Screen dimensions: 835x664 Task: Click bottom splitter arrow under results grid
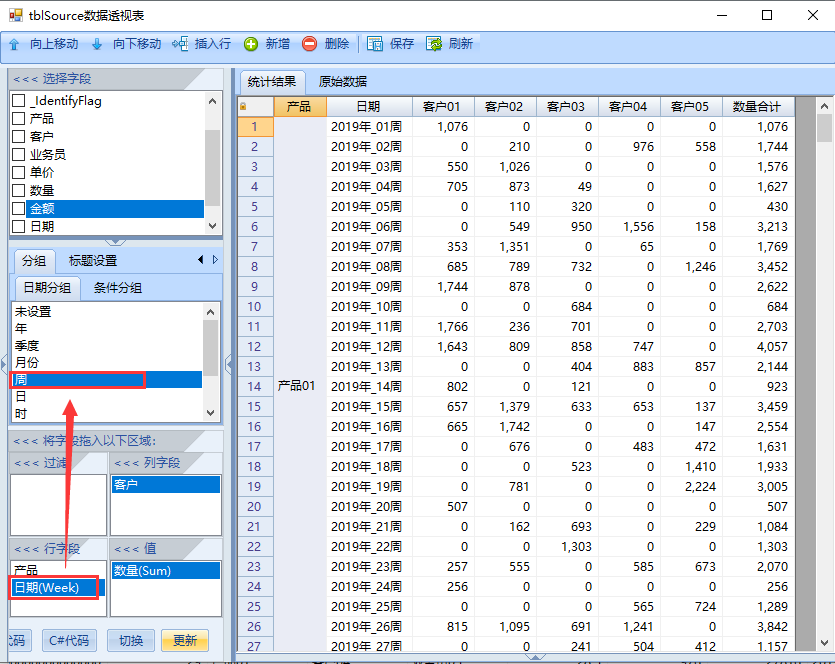[535, 657]
